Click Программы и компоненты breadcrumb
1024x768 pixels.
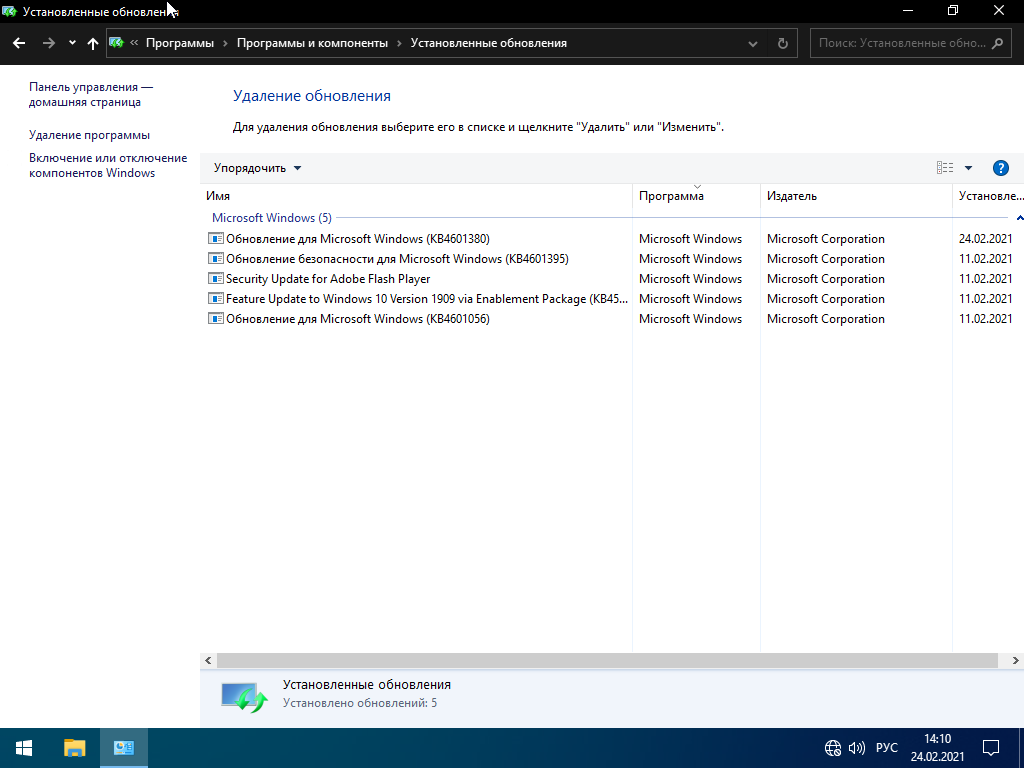[x=312, y=43]
